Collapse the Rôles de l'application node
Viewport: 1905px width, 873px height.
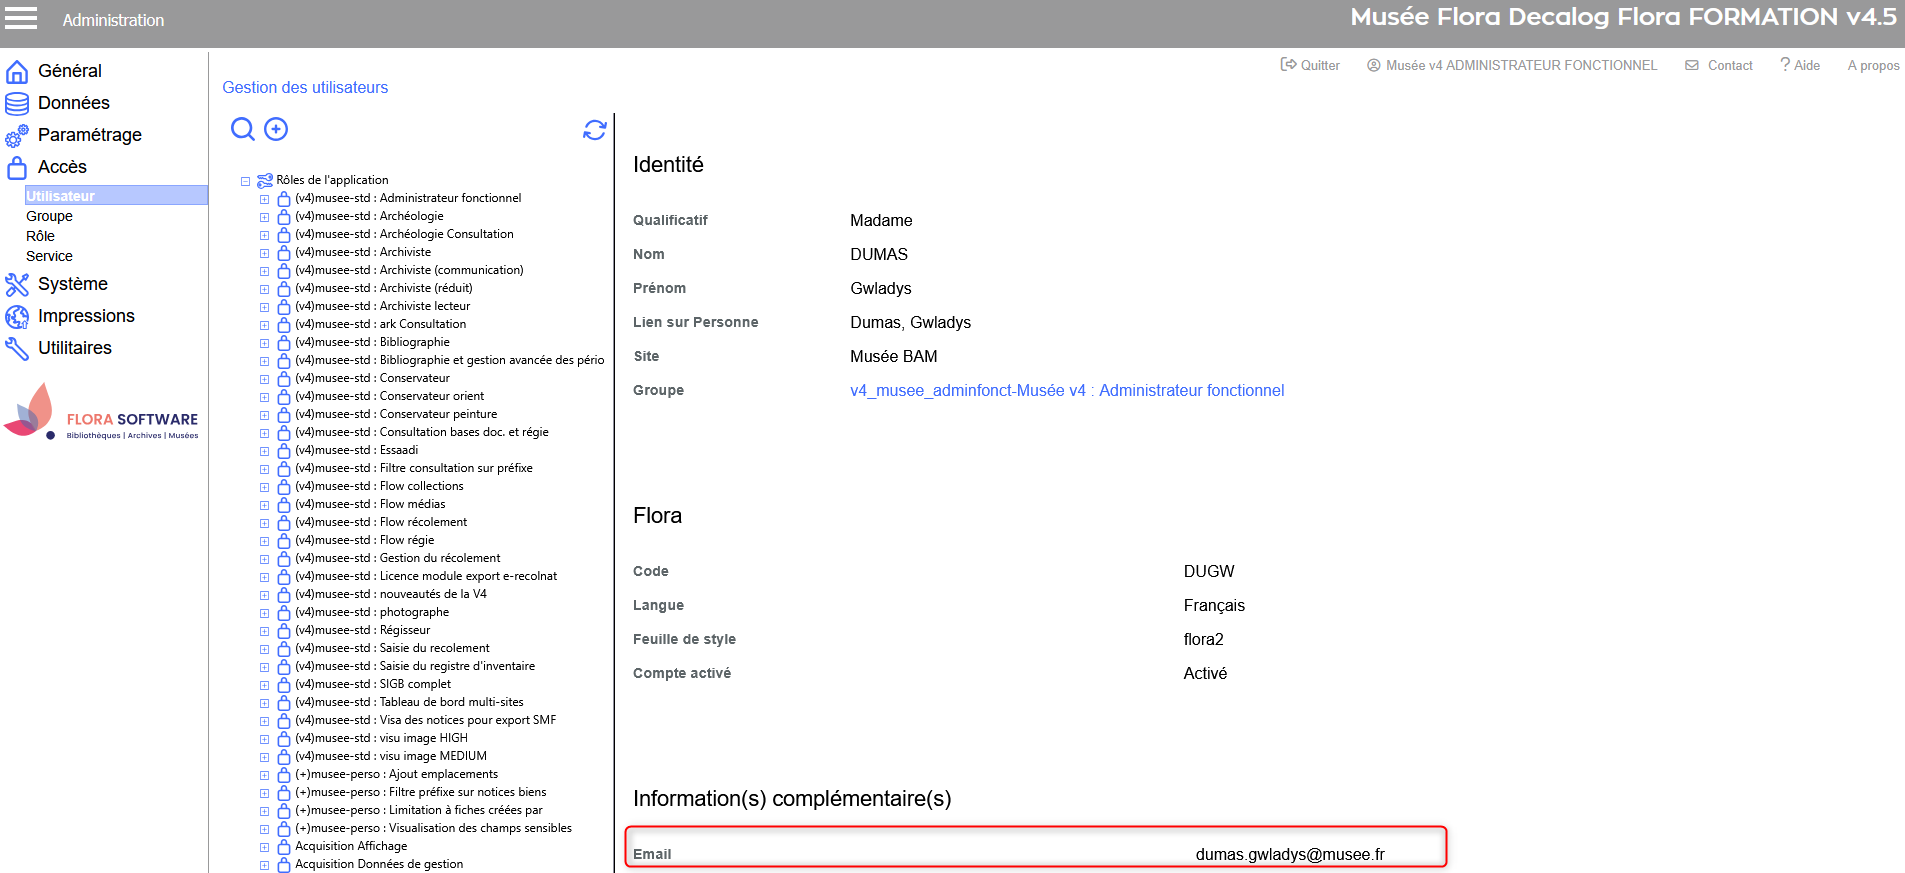(x=245, y=181)
